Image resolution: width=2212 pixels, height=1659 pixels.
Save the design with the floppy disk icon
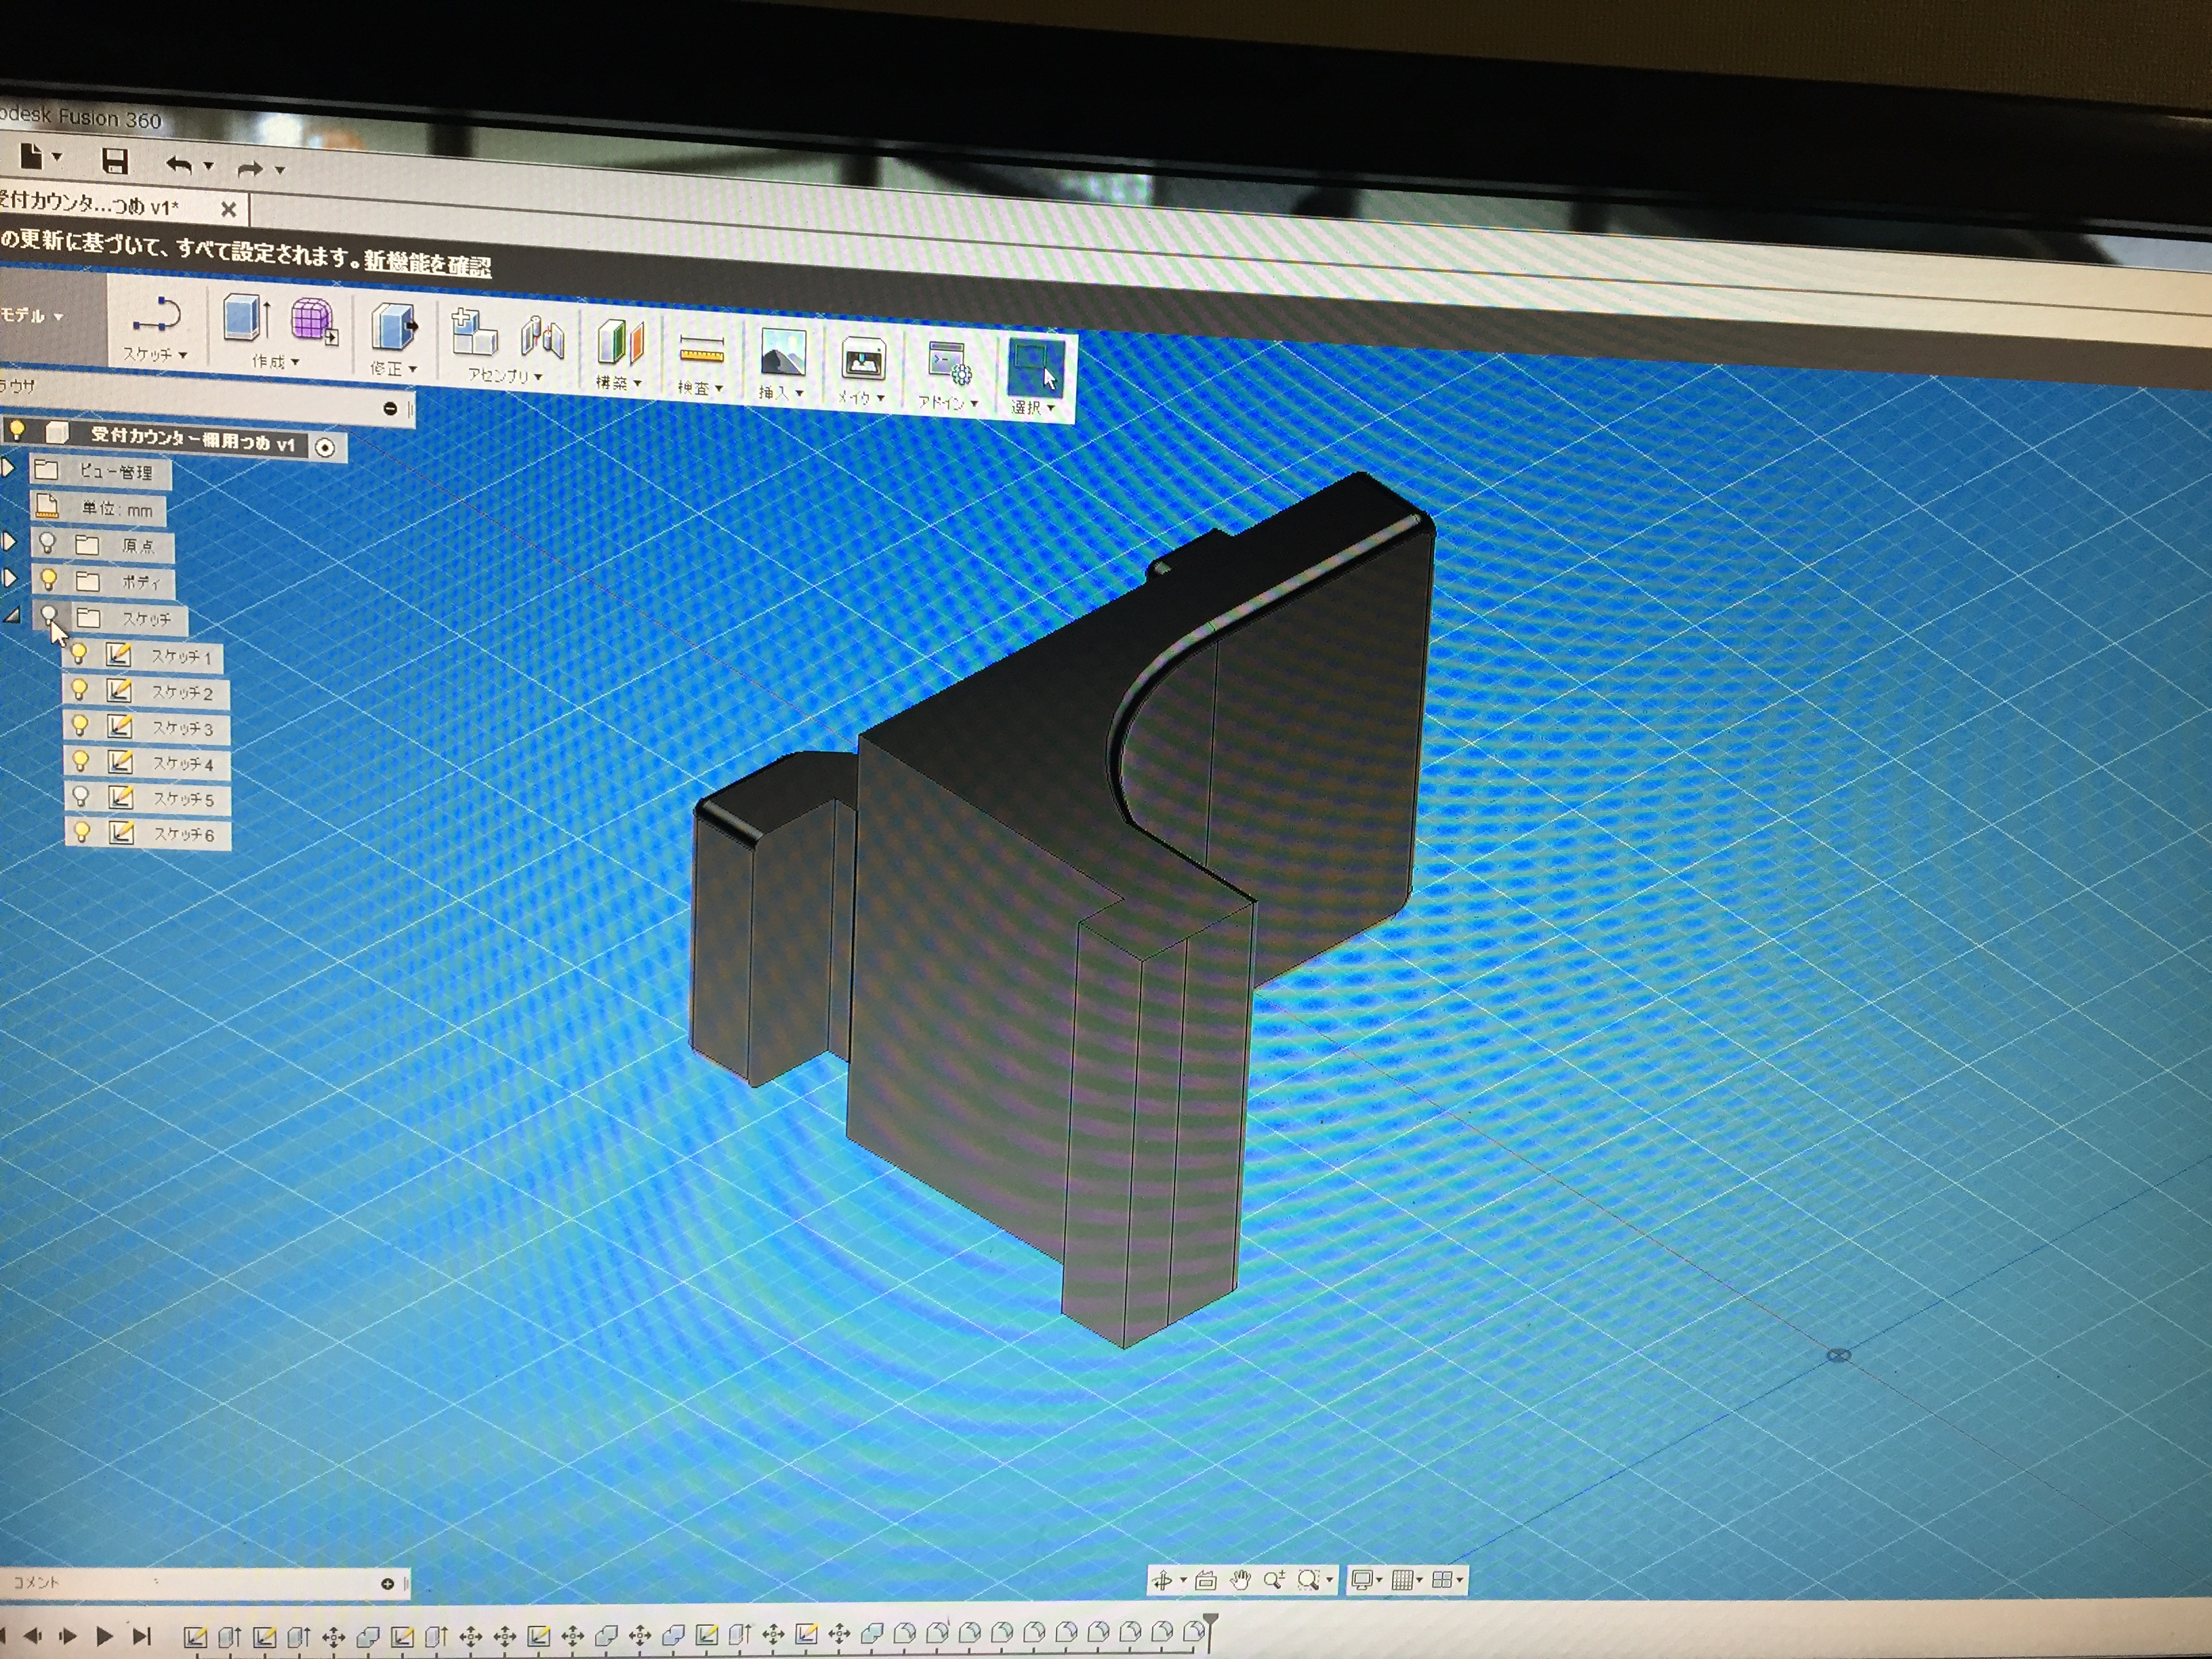click(x=115, y=161)
